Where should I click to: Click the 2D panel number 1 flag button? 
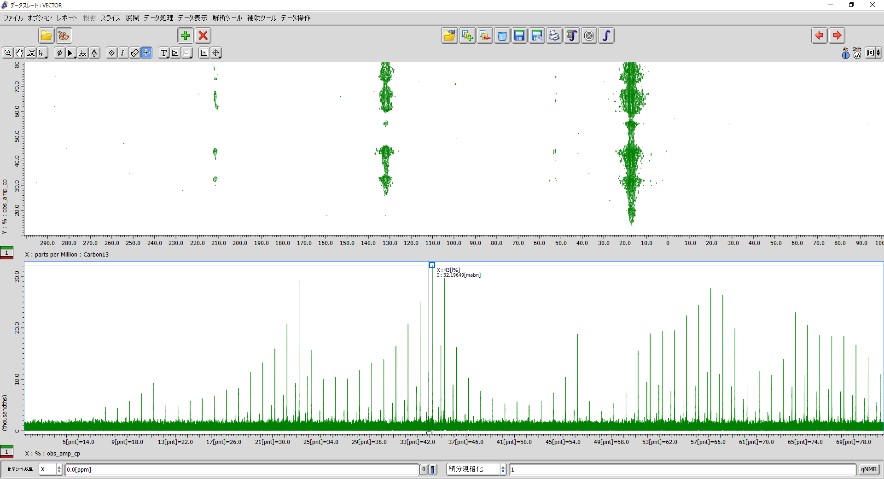(7, 254)
